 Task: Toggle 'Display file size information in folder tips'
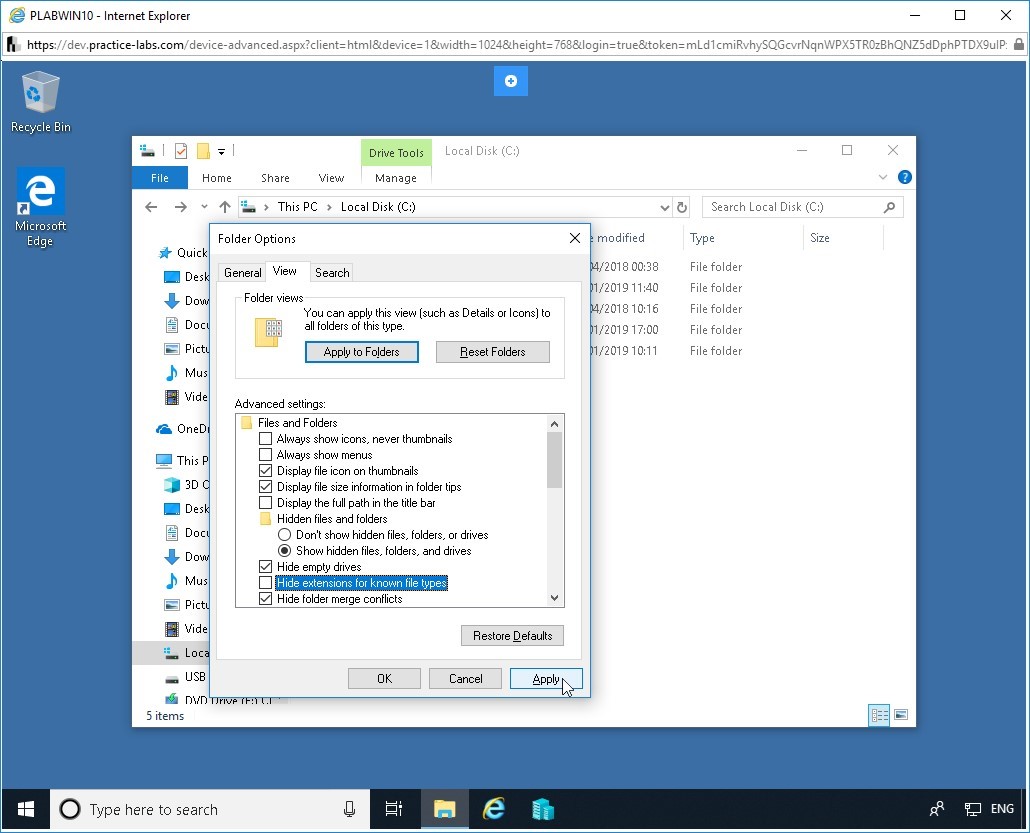[265, 487]
